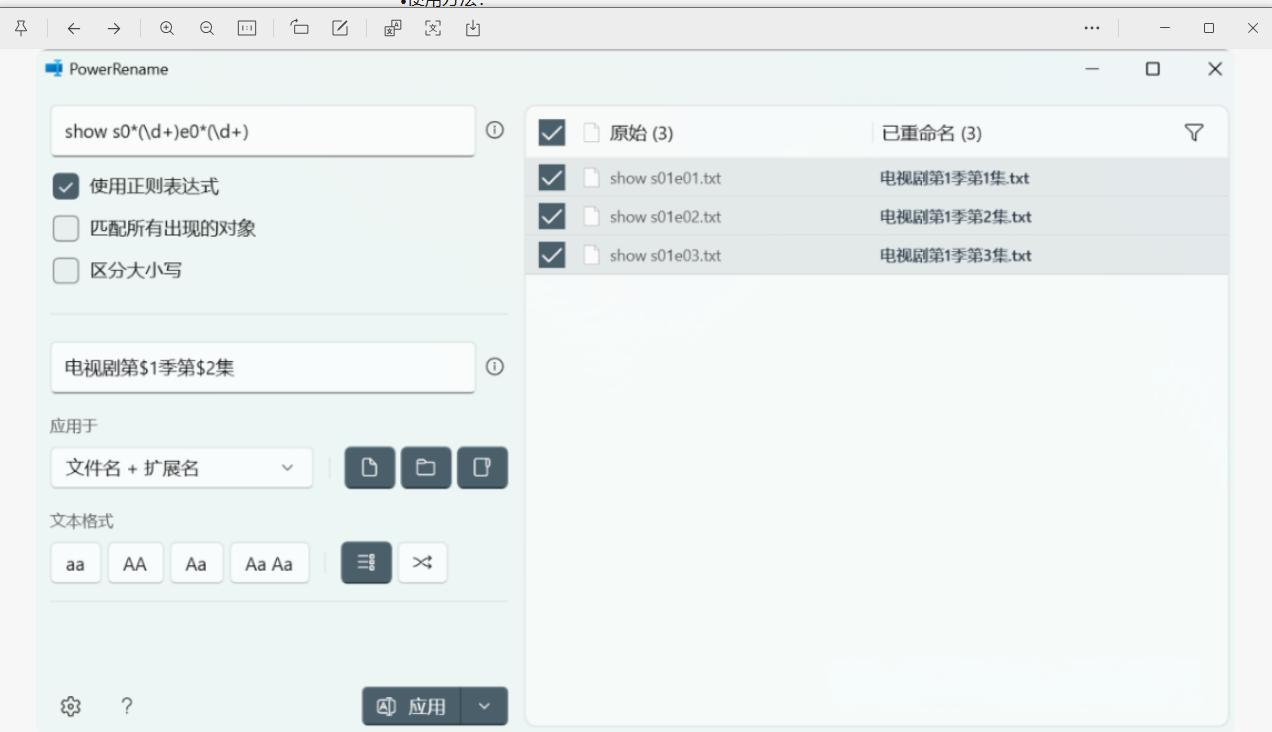Click the include folders icon button
The height and width of the screenshot is (732, 1272).
(426, 468)
